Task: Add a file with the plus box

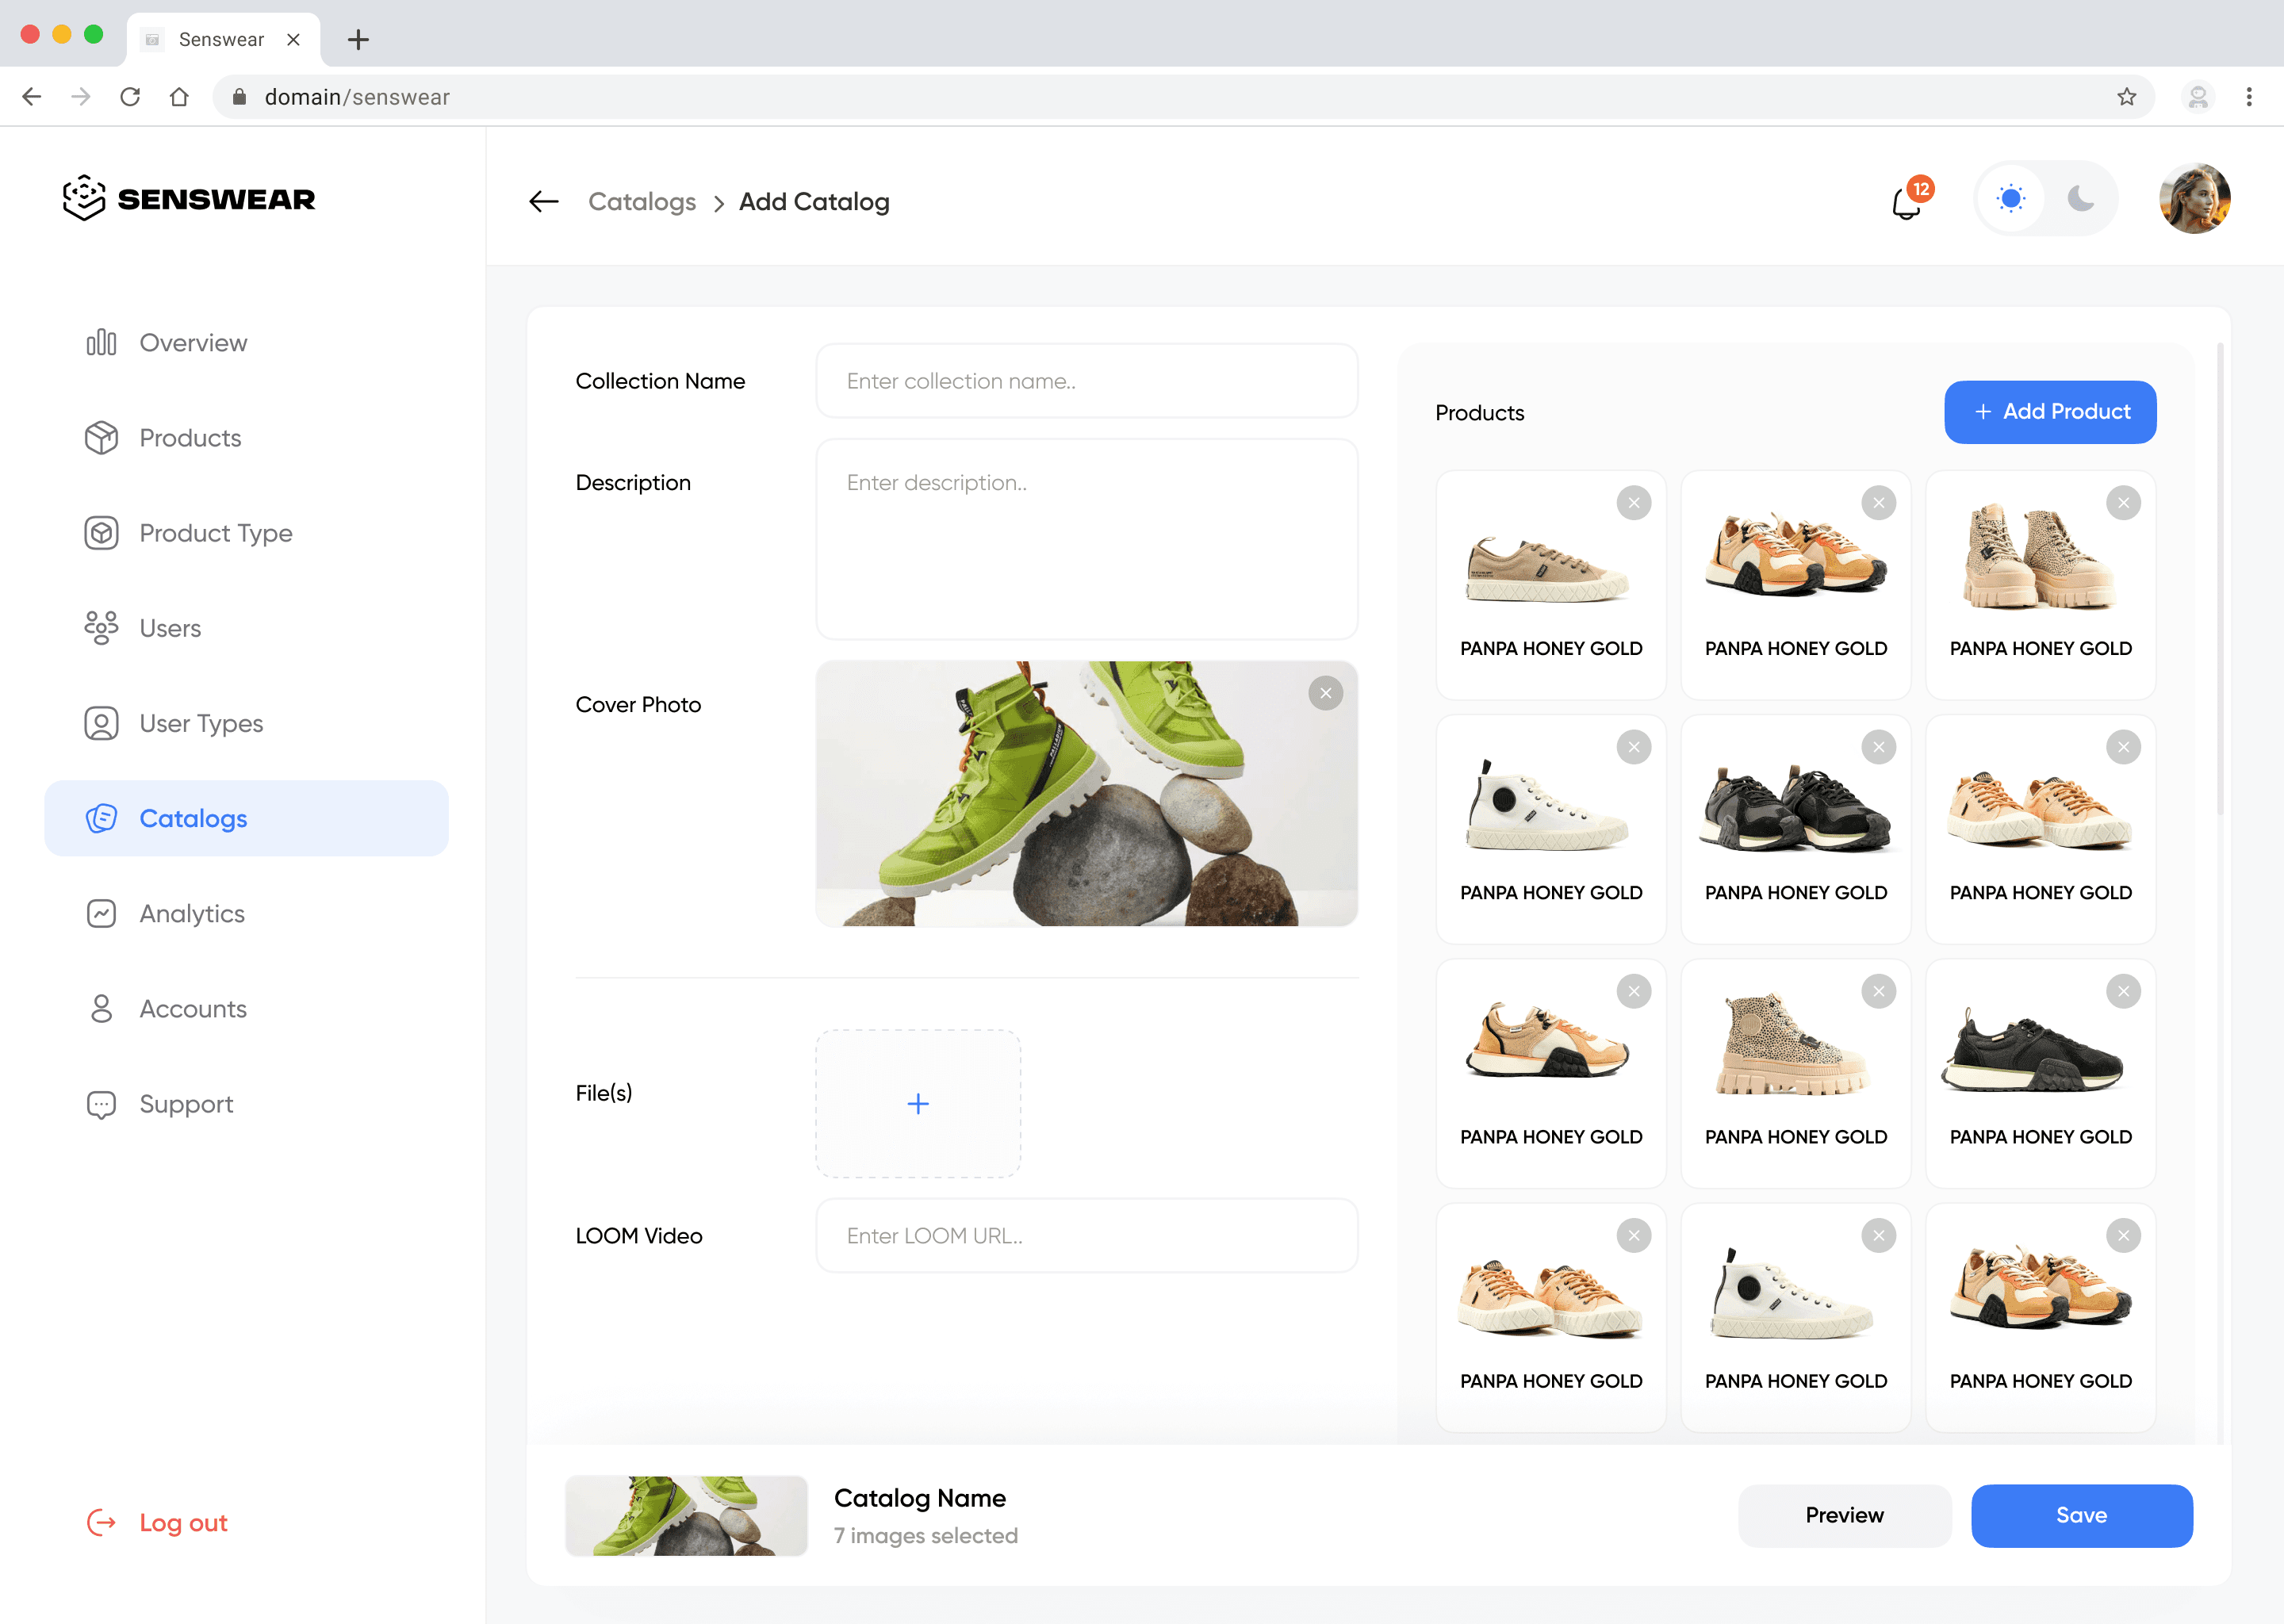Action: pyautogui.click(x=918, y=1104)
